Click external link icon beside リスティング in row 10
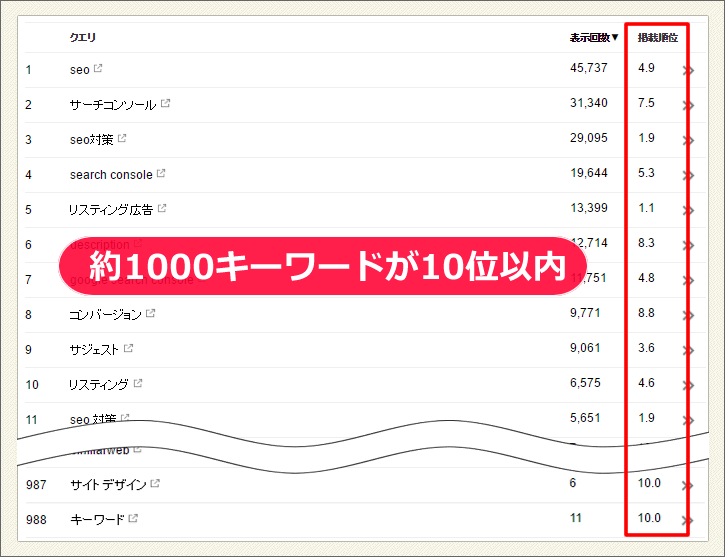The width and height of the screenshot is (725, 557). click(138, 383)
